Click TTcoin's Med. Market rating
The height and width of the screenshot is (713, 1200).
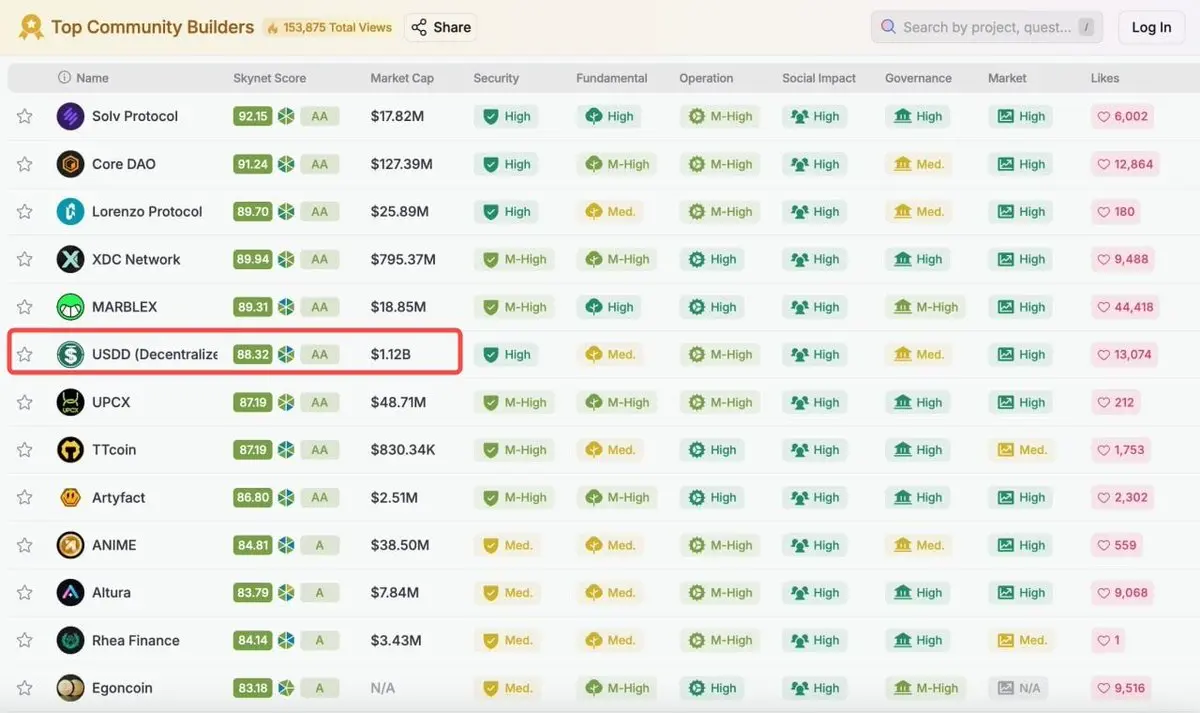[x=1023, y=450]
